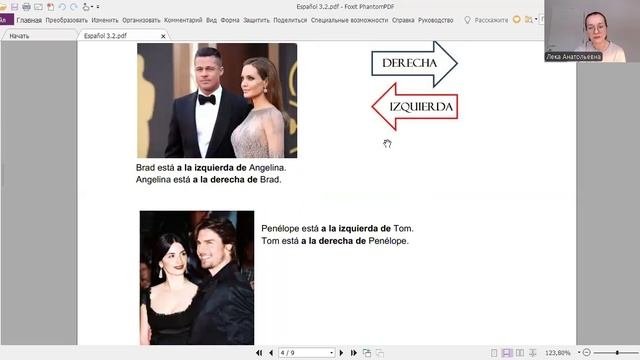Screen dimensions: 640x360
Task: Click the Расскажите search field
Action: point(491,20)
